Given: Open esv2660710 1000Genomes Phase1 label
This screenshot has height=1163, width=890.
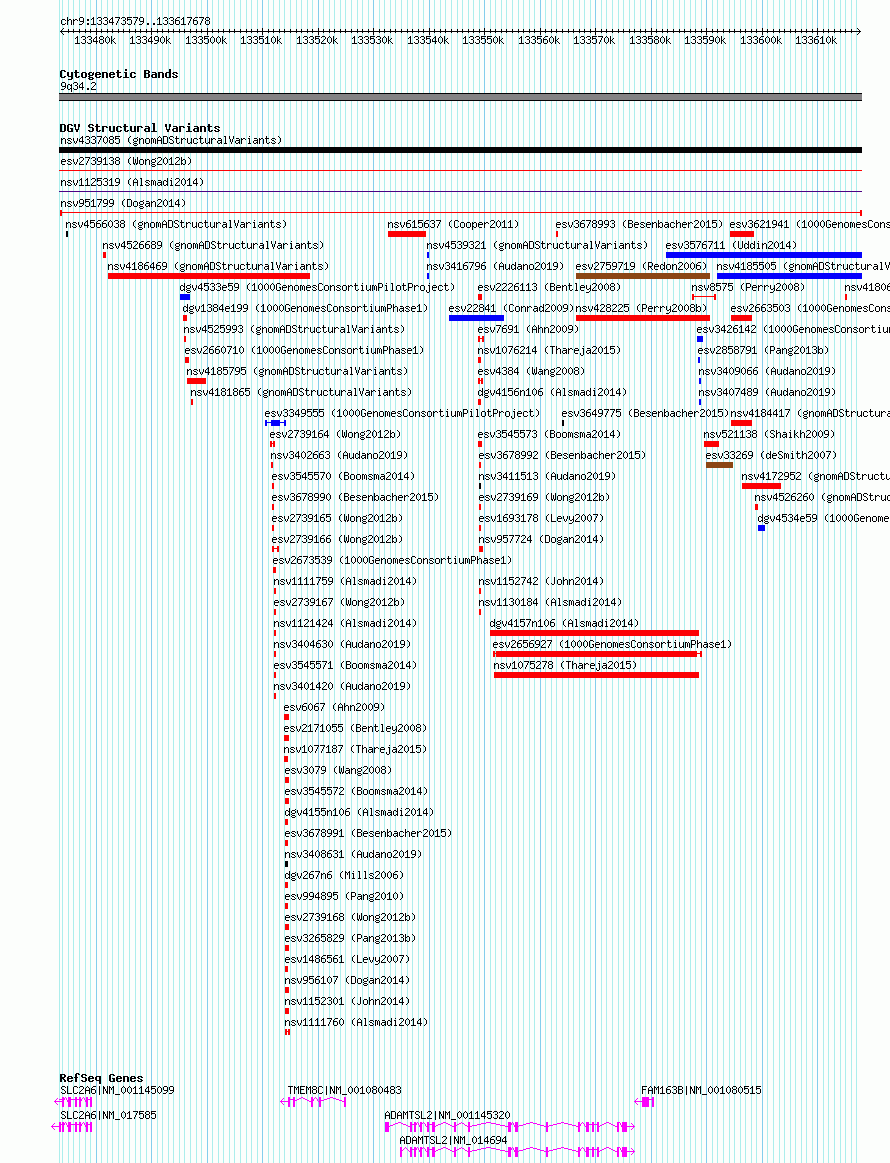Looking at the screenshot, I should [x=304, y=350].
